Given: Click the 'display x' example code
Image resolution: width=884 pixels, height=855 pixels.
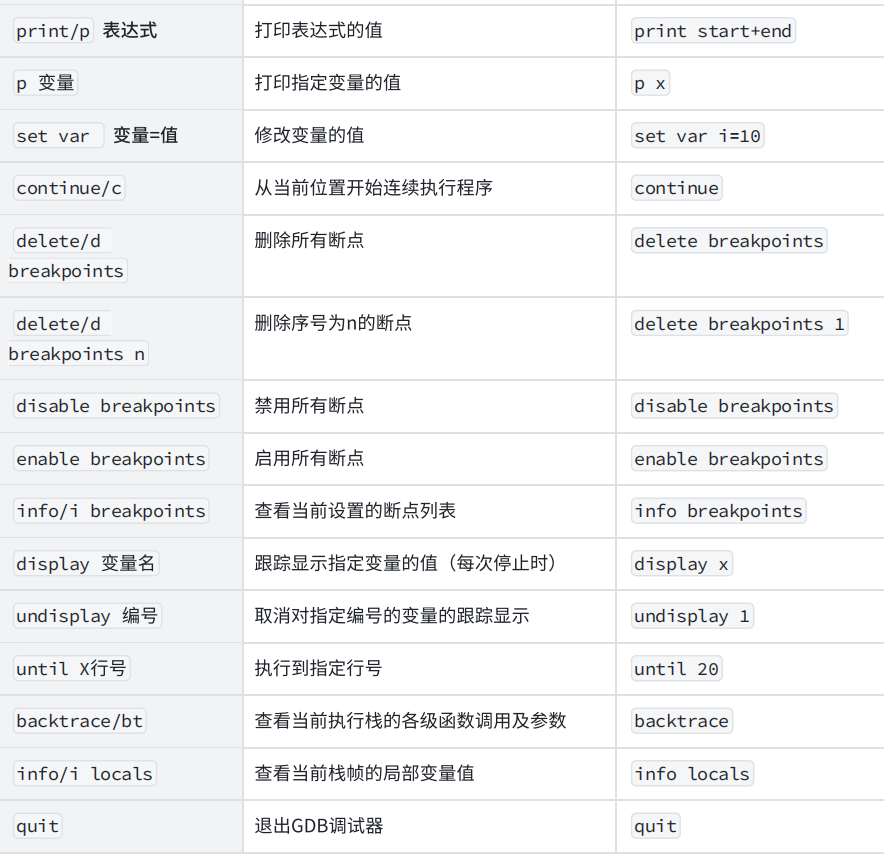Looking at the screenshot, I should (682, 564).
